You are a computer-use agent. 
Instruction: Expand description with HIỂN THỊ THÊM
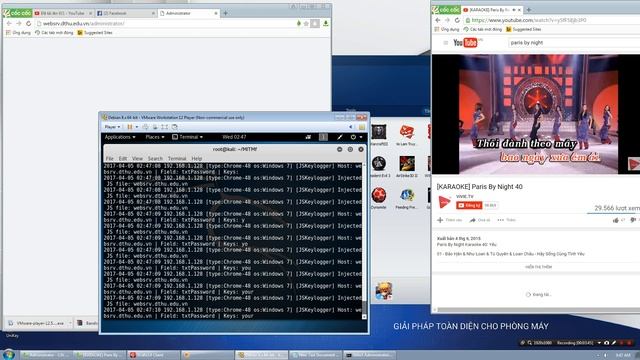click(x=538, y=267)
